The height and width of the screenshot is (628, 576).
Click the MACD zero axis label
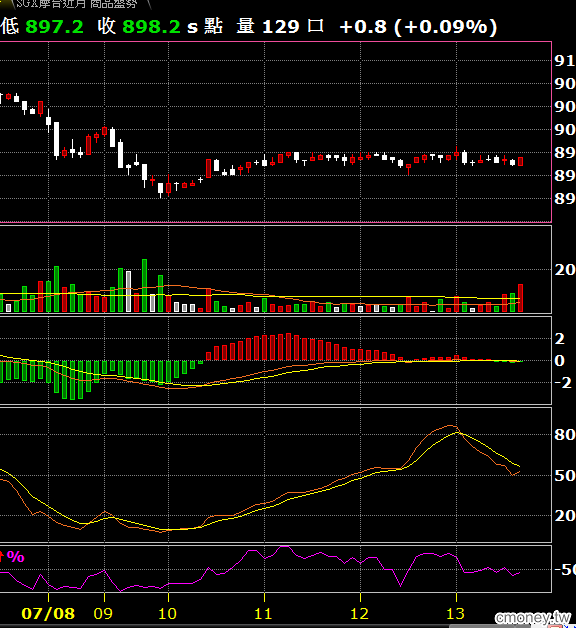(560, 360)
